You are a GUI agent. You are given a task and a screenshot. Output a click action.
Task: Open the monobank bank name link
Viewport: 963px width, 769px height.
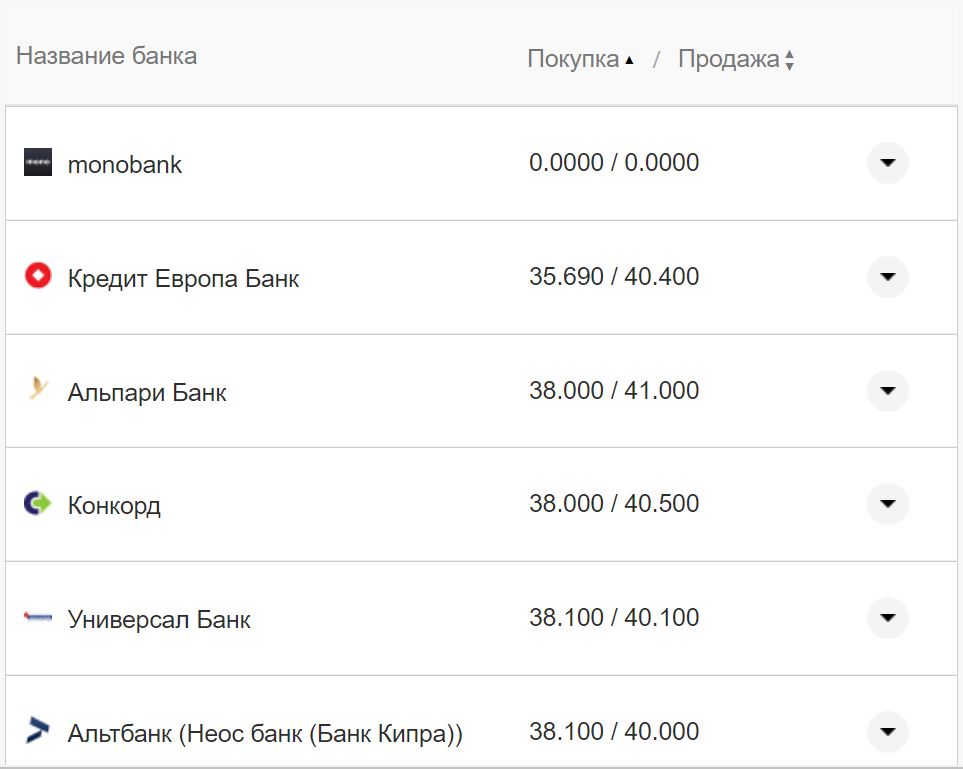(x=125, y=165)
